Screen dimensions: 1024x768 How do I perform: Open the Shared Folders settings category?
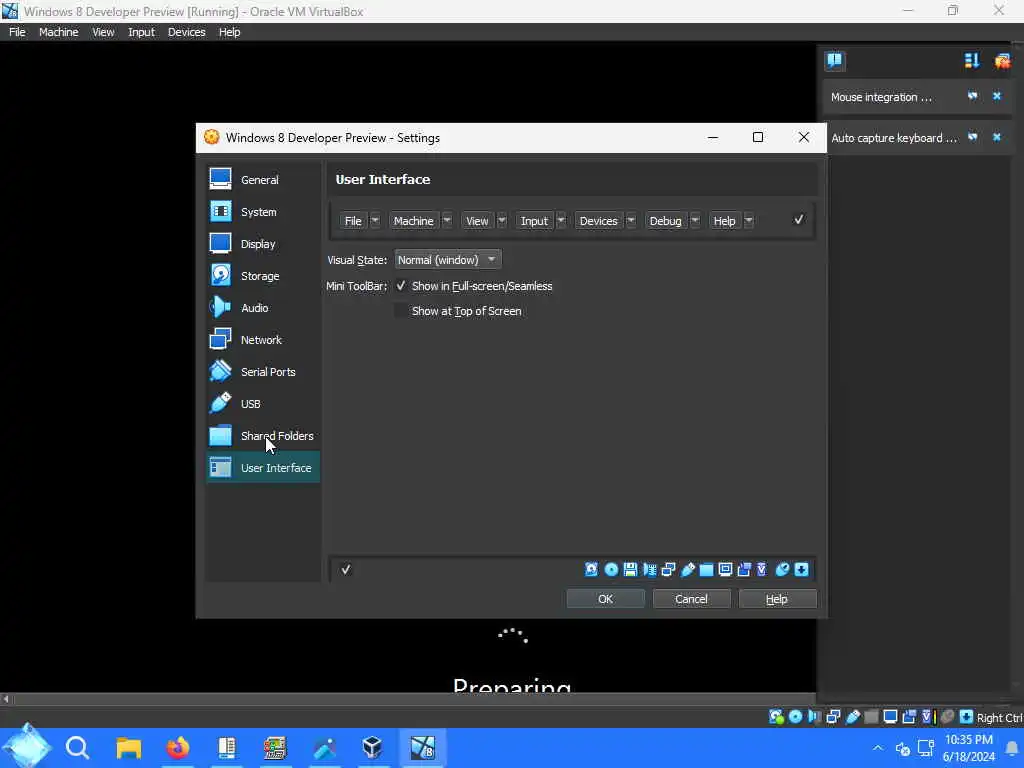[x=263, y=436]
